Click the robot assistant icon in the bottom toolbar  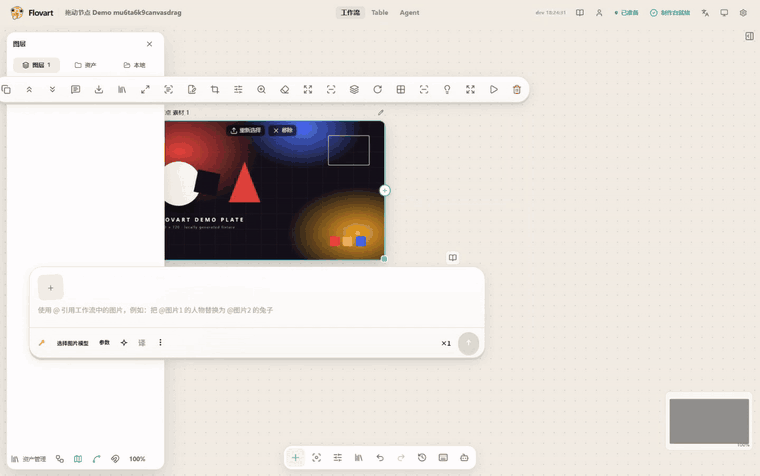tap(464, 458)
